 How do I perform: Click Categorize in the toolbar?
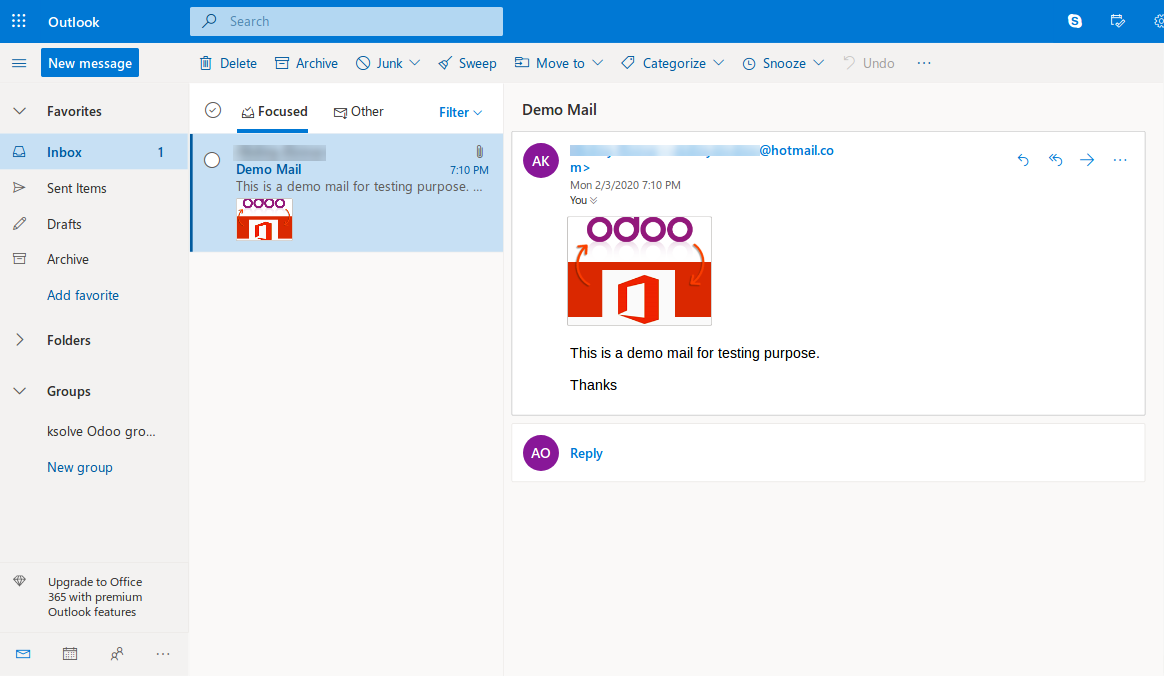click(664, 63)
